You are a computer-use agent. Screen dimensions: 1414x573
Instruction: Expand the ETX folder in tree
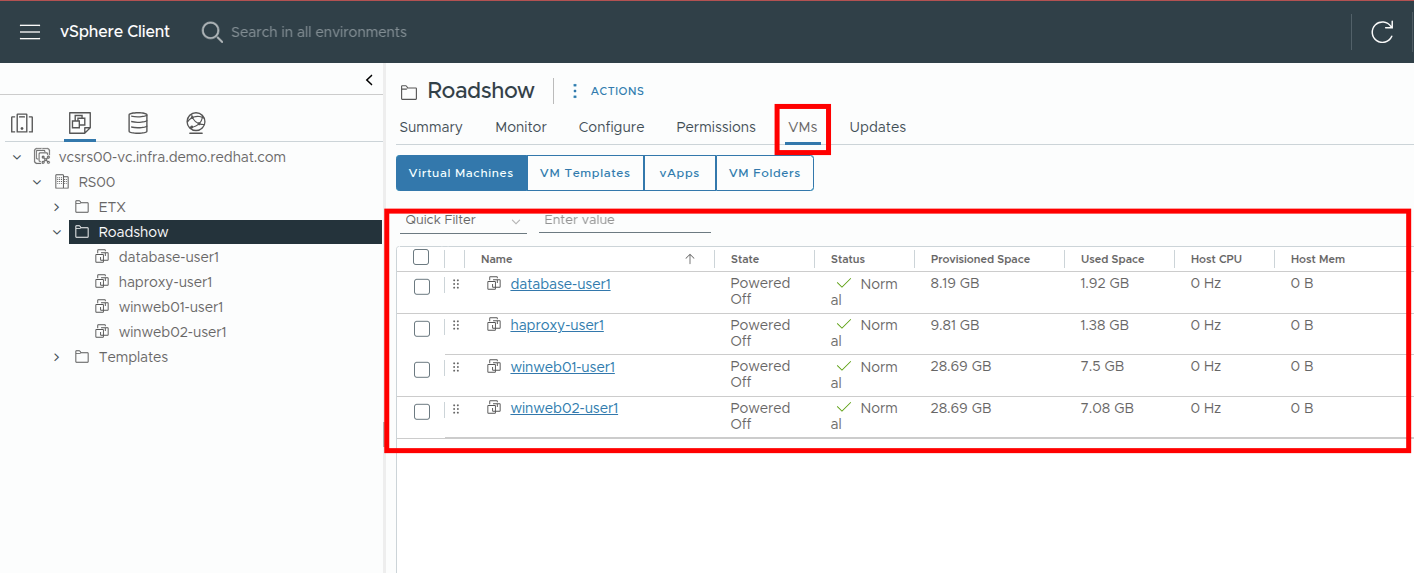[57, 207]
